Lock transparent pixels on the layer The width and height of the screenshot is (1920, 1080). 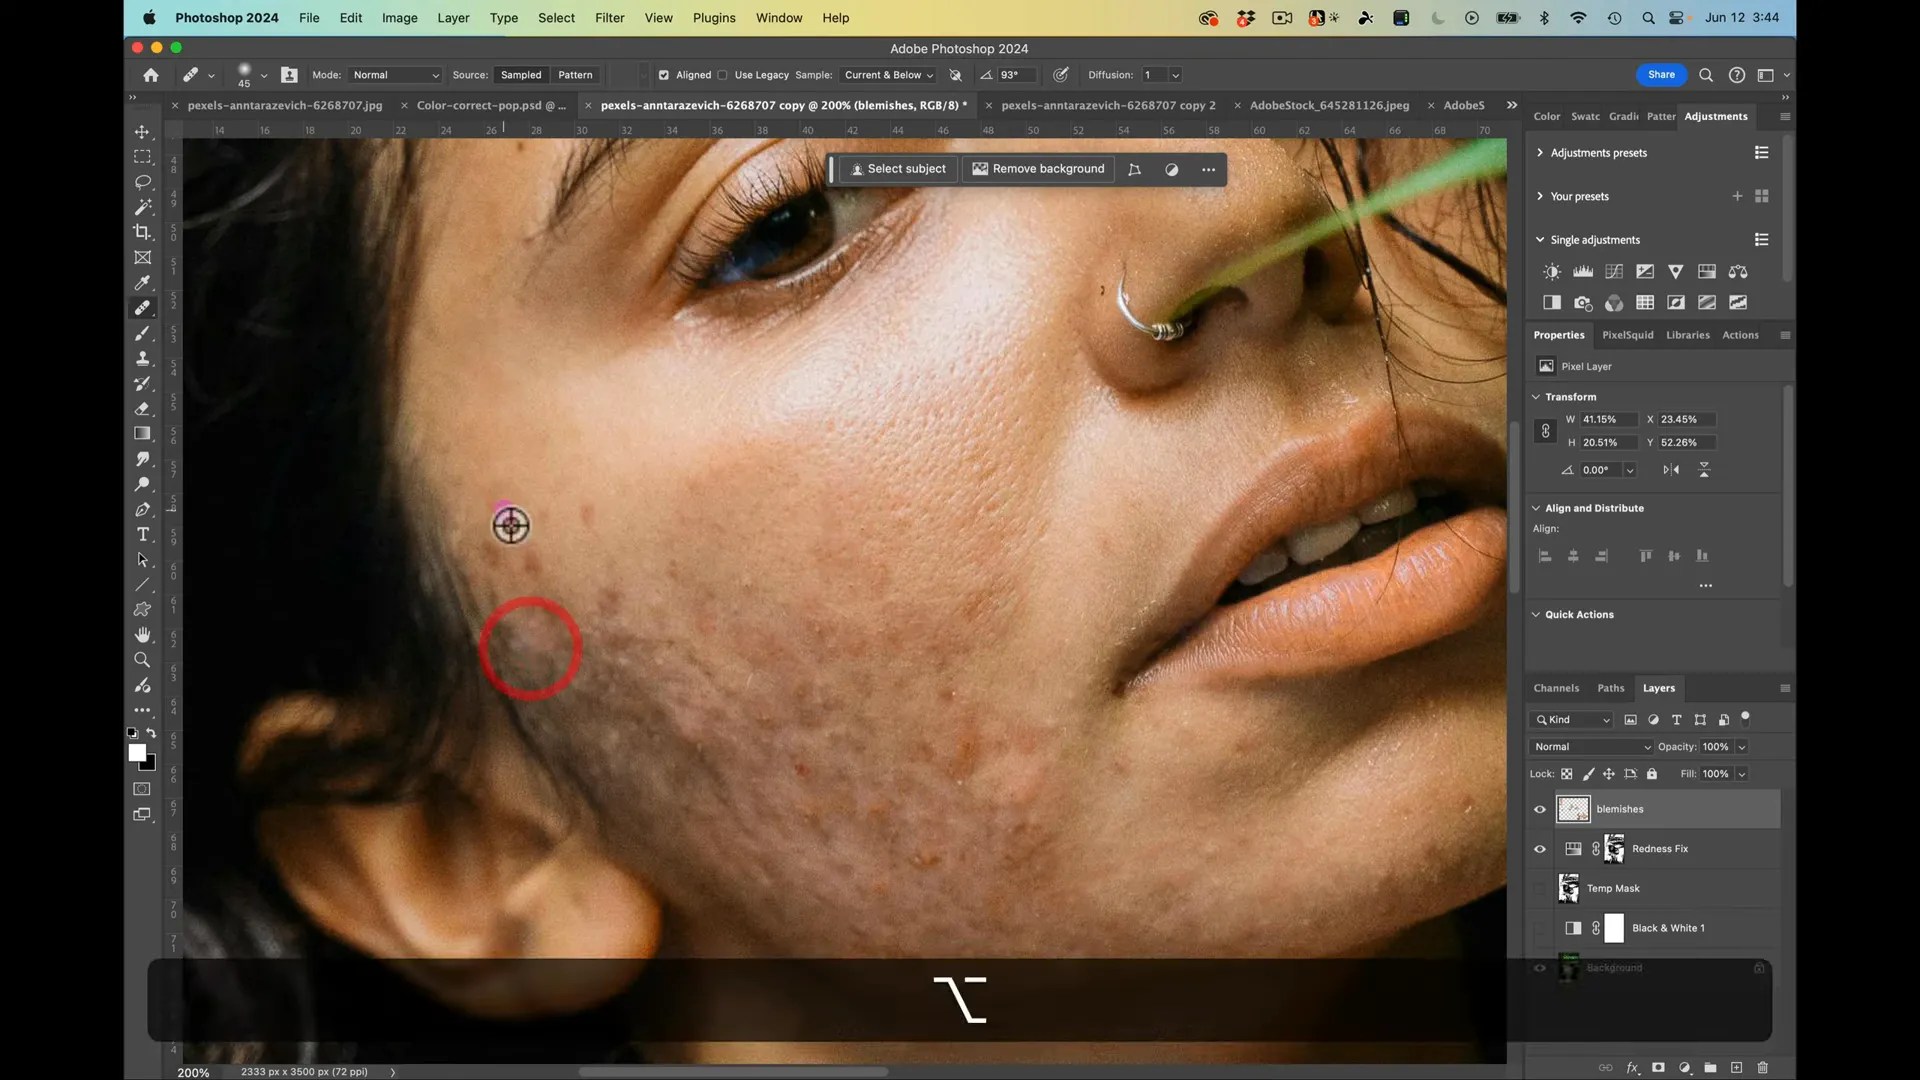coord(1566,773)
